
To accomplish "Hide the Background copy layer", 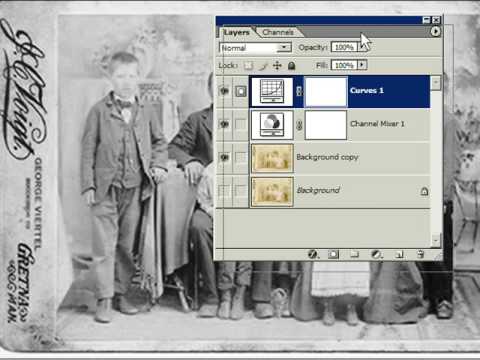I will coord(225,157).
